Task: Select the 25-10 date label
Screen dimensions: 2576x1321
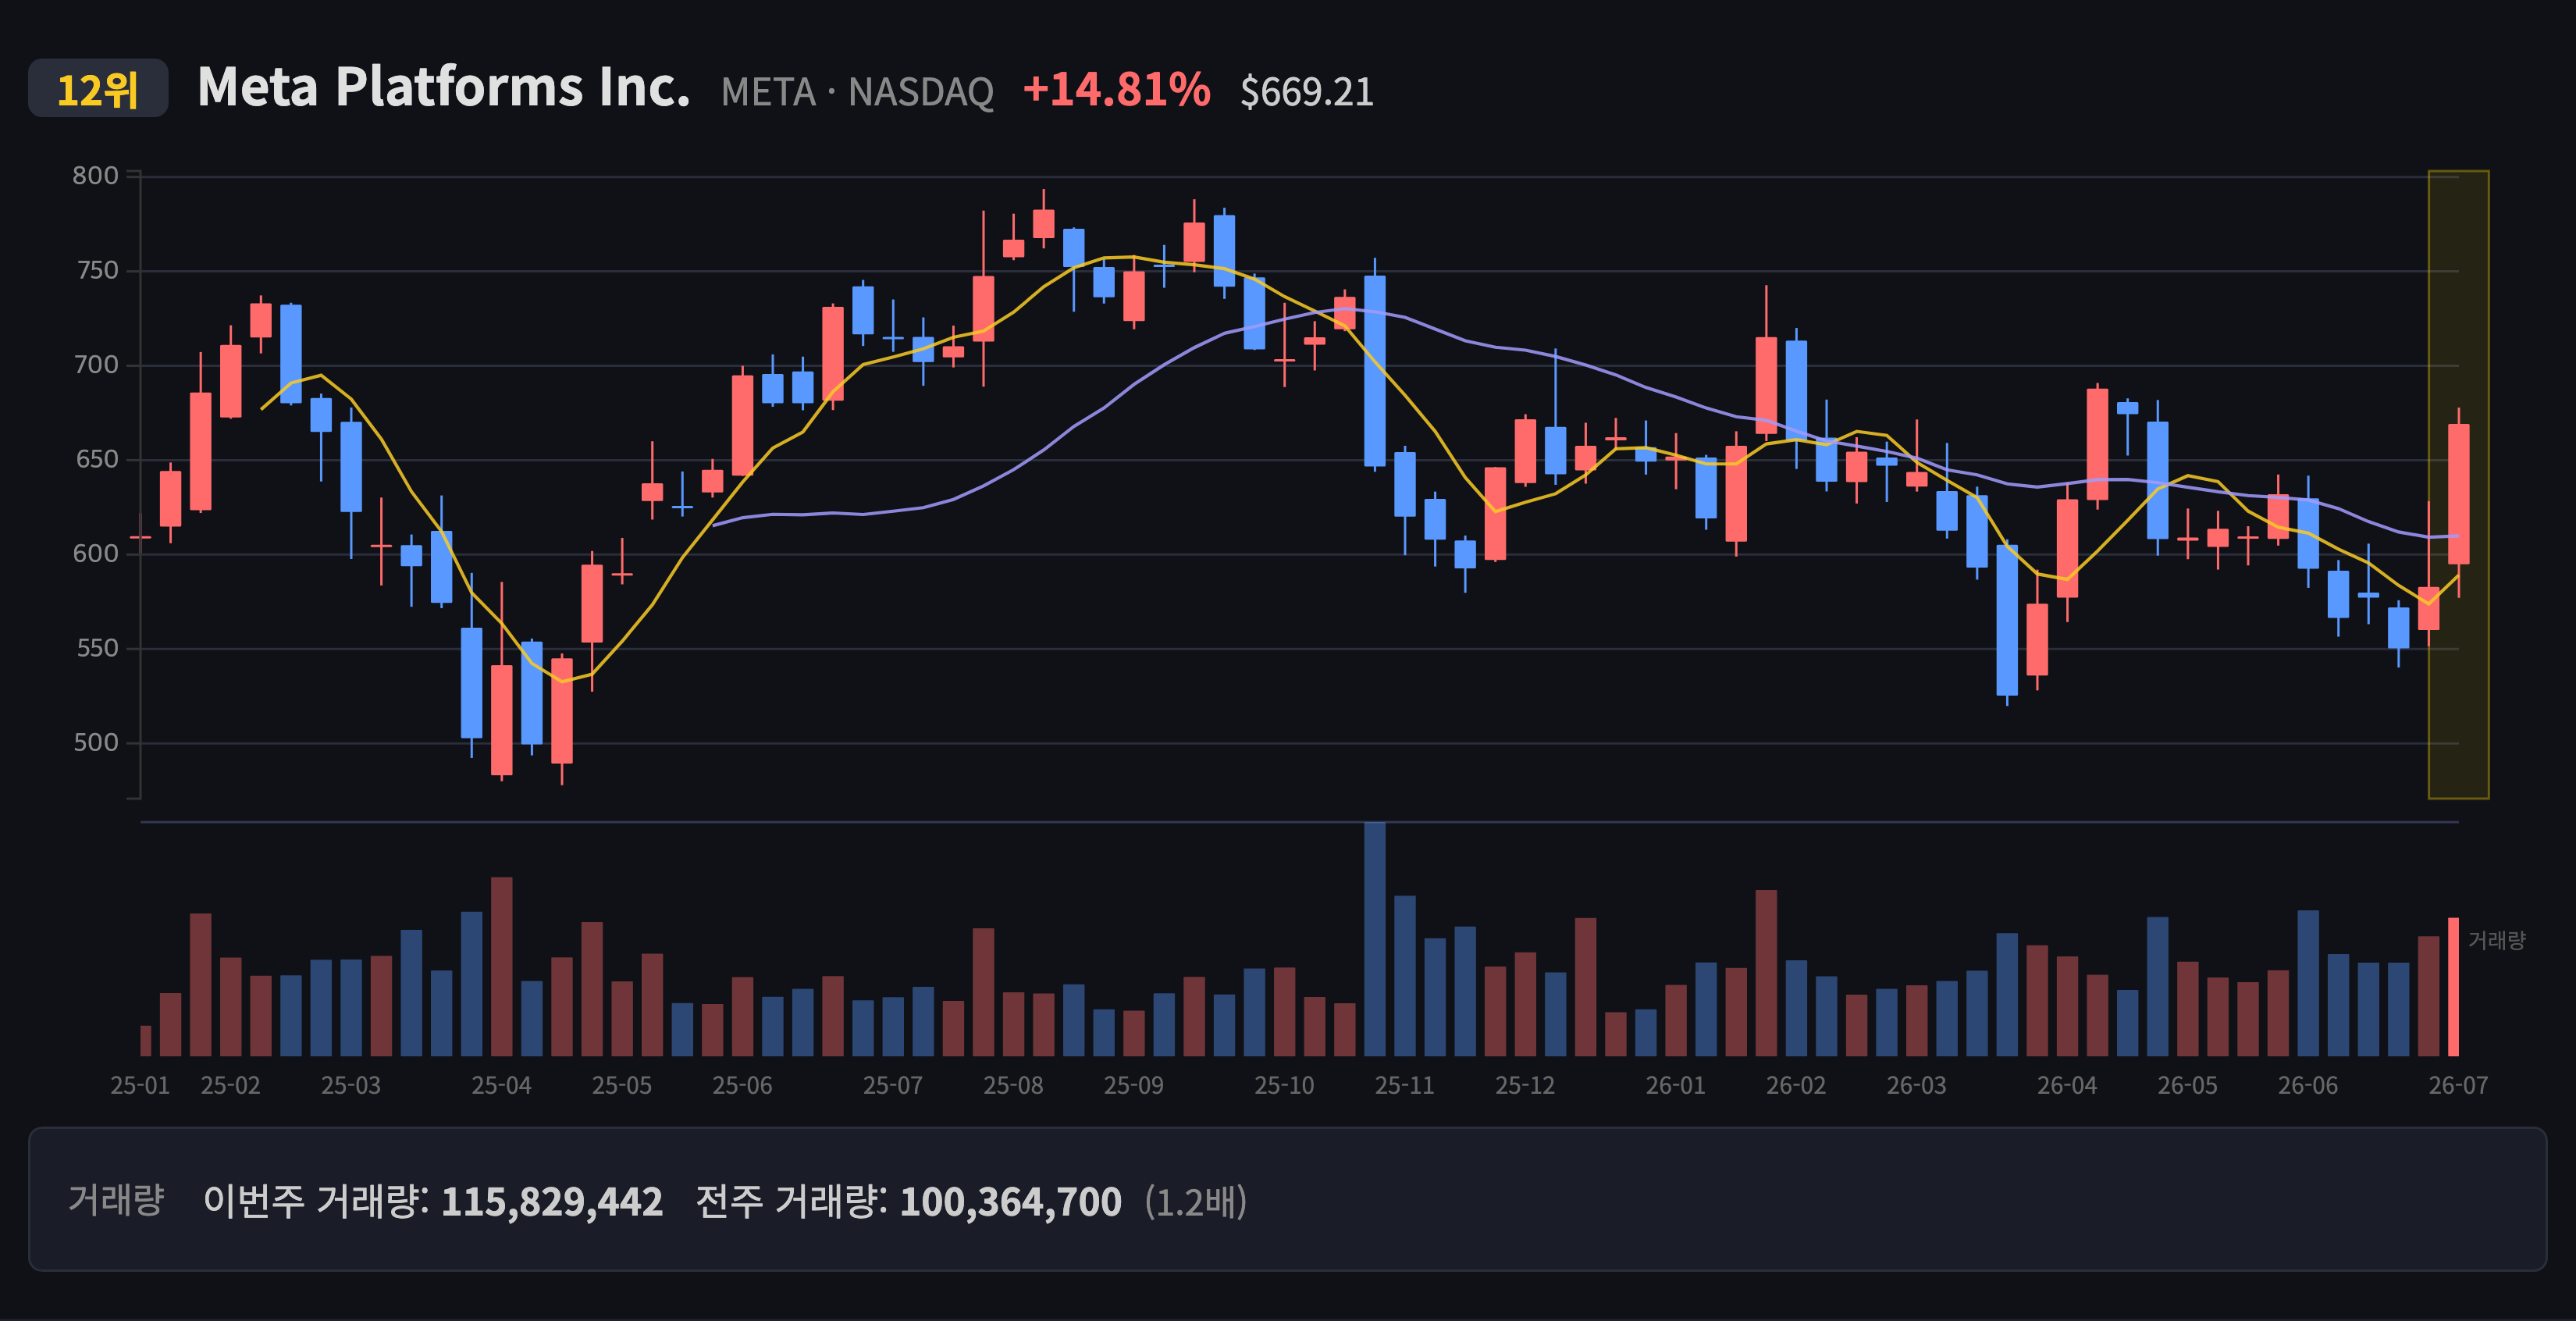Action: (x=1284, y=1086)
